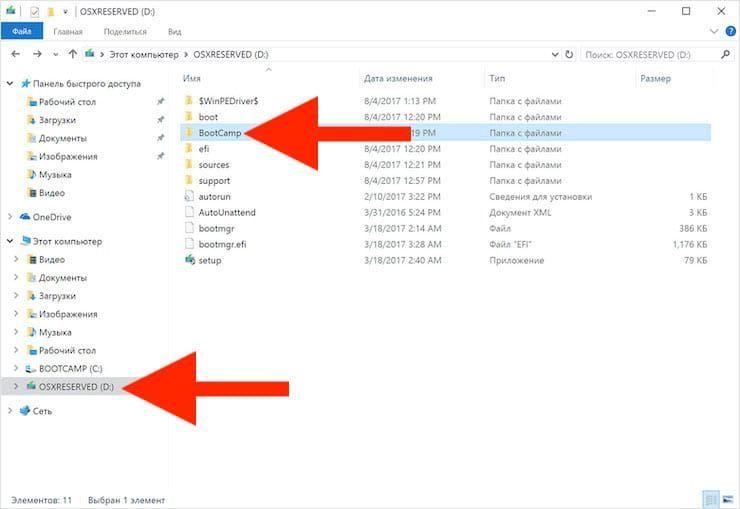This screenshot has width=740, height=509.
Task: Open the Help question mark icon
Action: tap(730, 32)
